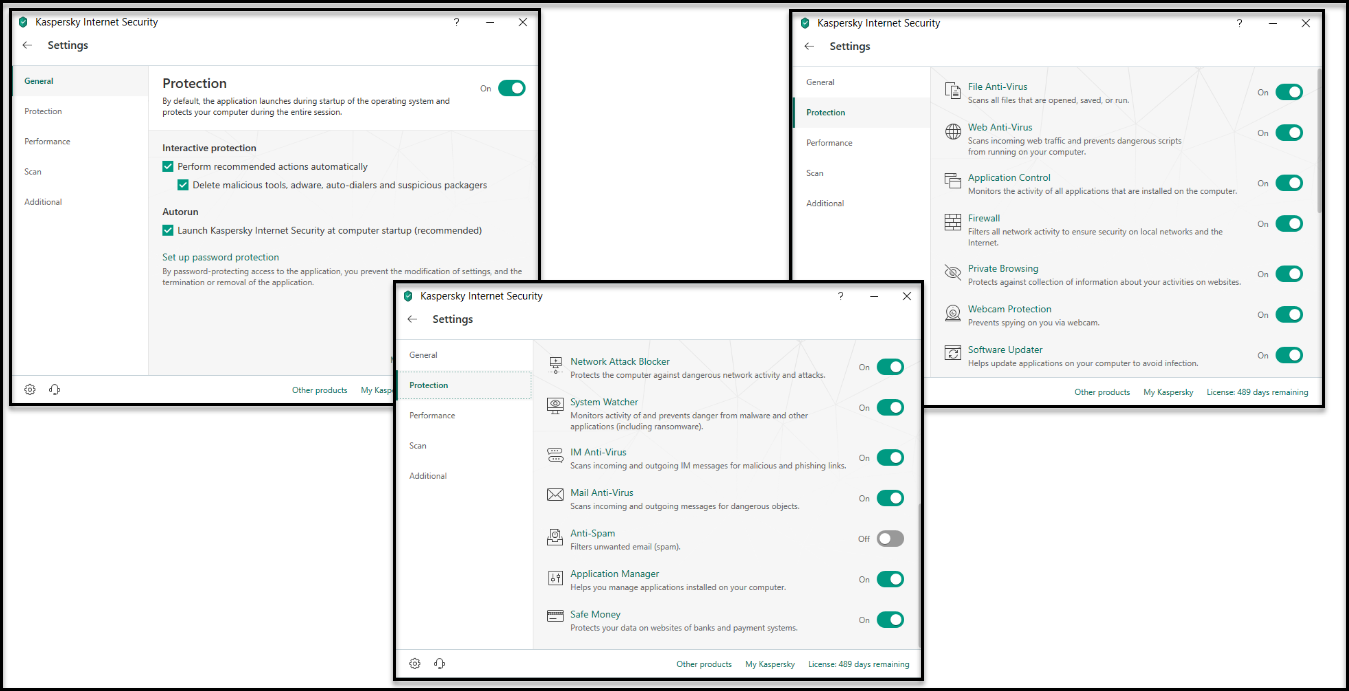Viewport: 1349px width, 691px height.
Task: Disable Application Control toggle
Action: pyautogui.click(x=1289, y=183)
